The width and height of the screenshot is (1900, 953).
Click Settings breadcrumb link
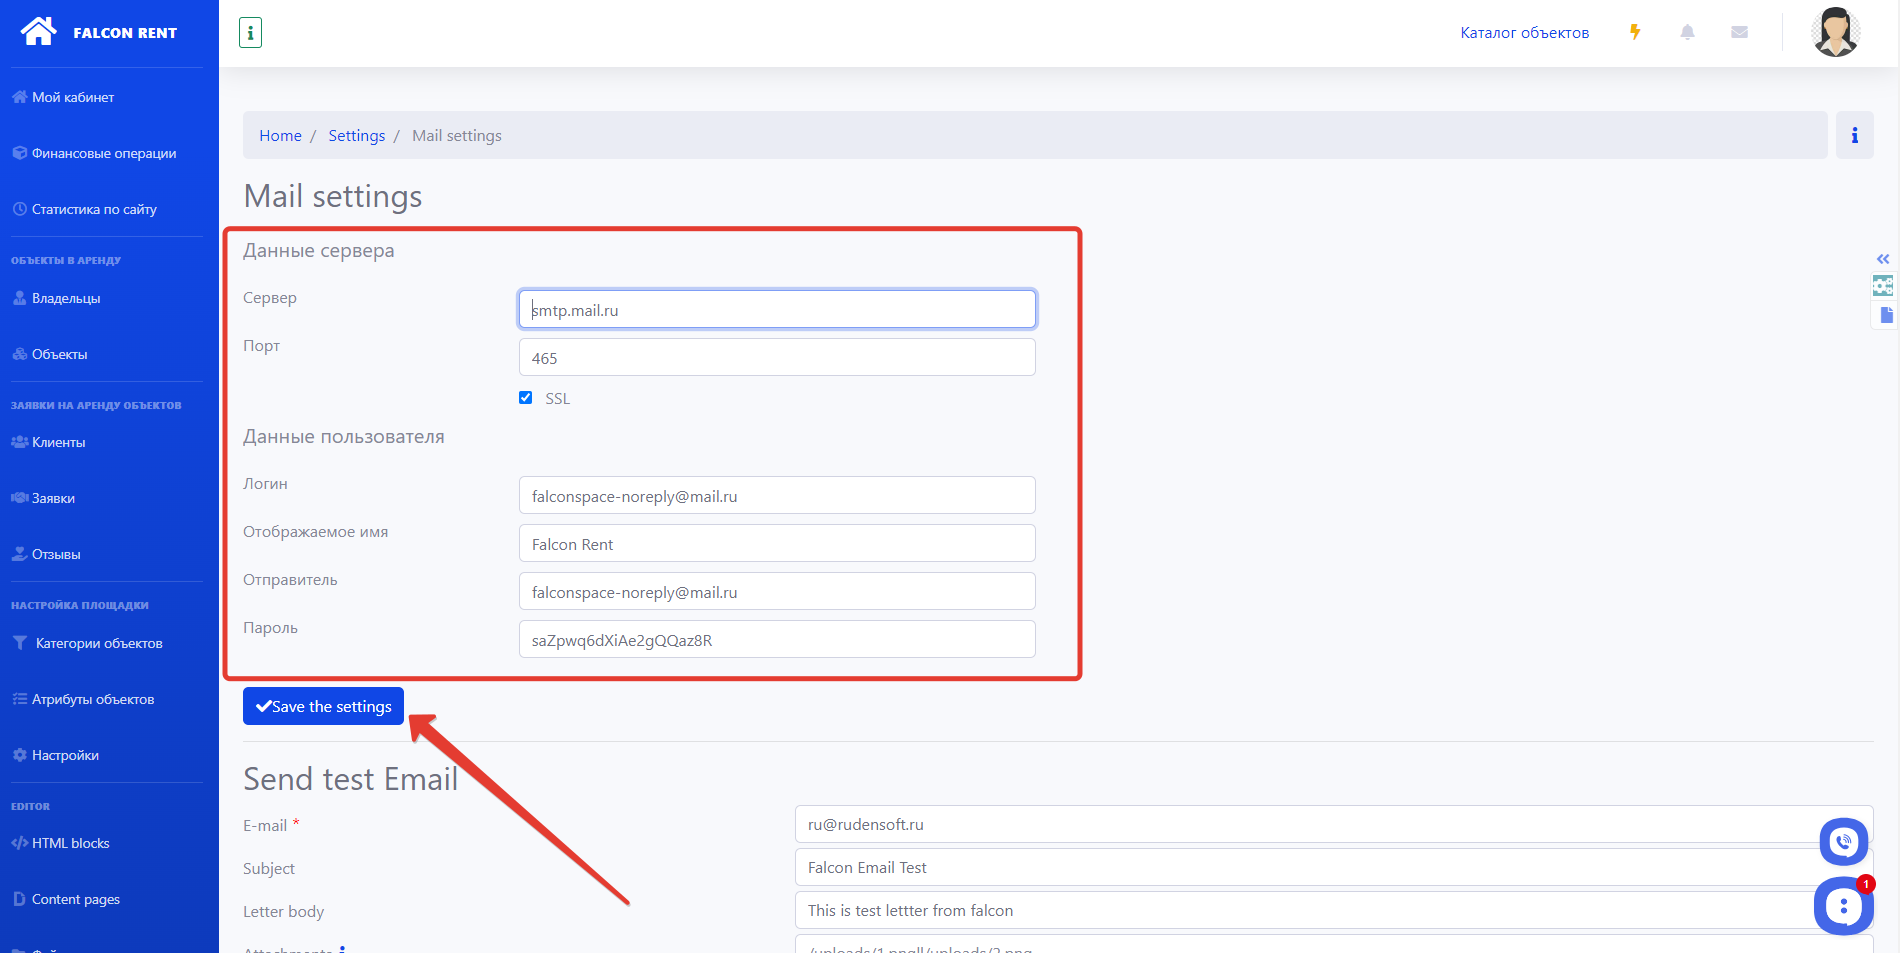coord(356,136)
